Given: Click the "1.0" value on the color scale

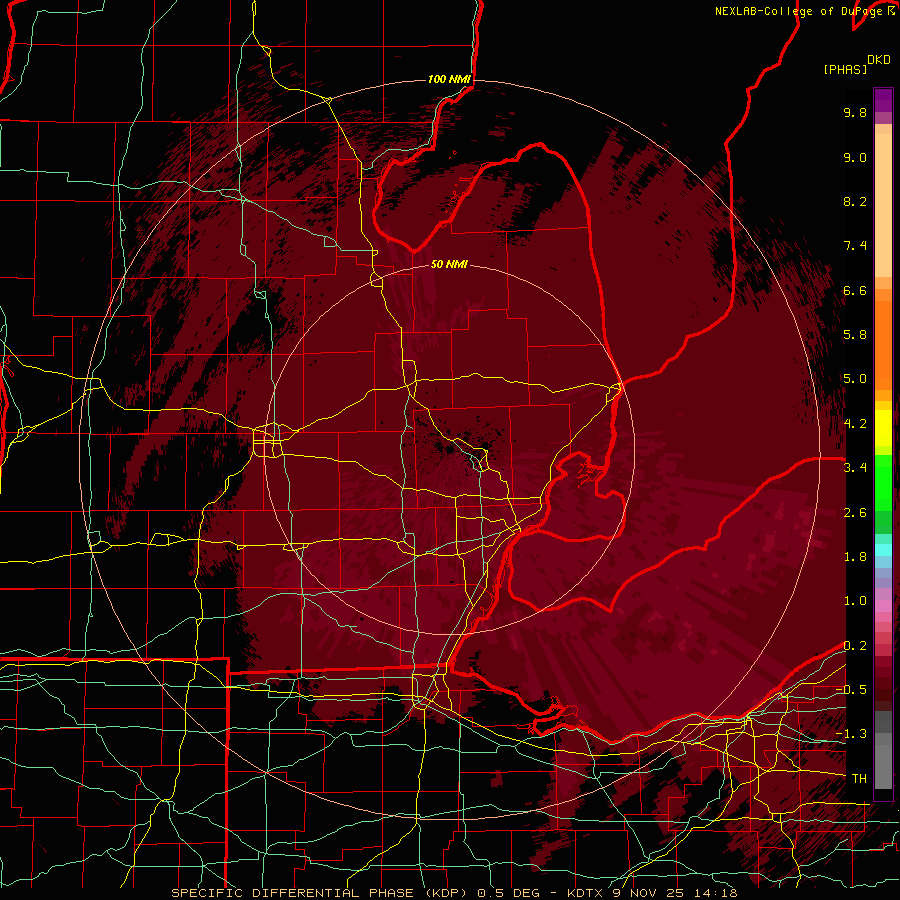Looking at the screenshot, I should [x=855, y=601].
